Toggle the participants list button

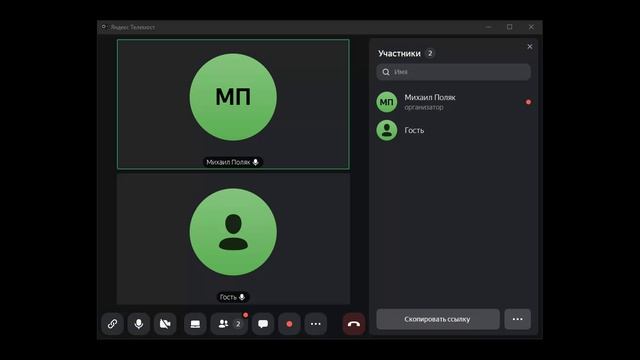tap(229, 324)
